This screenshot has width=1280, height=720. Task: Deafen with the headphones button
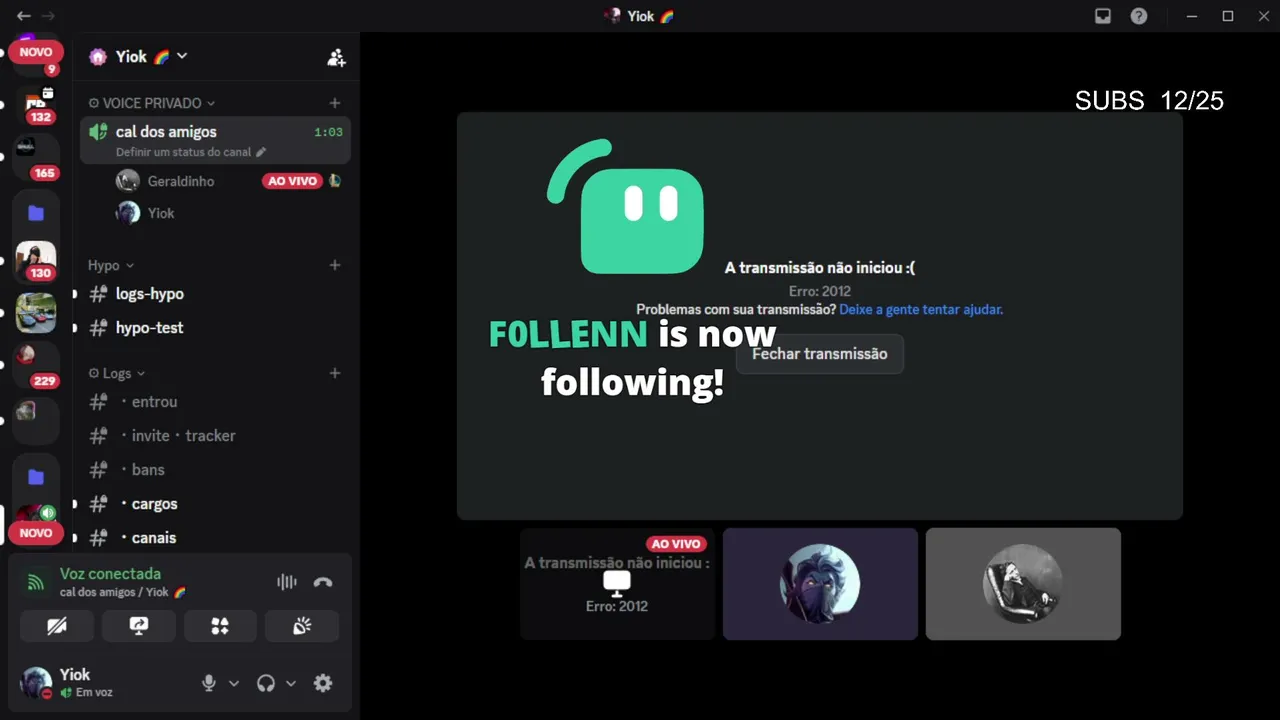[266, 683]
